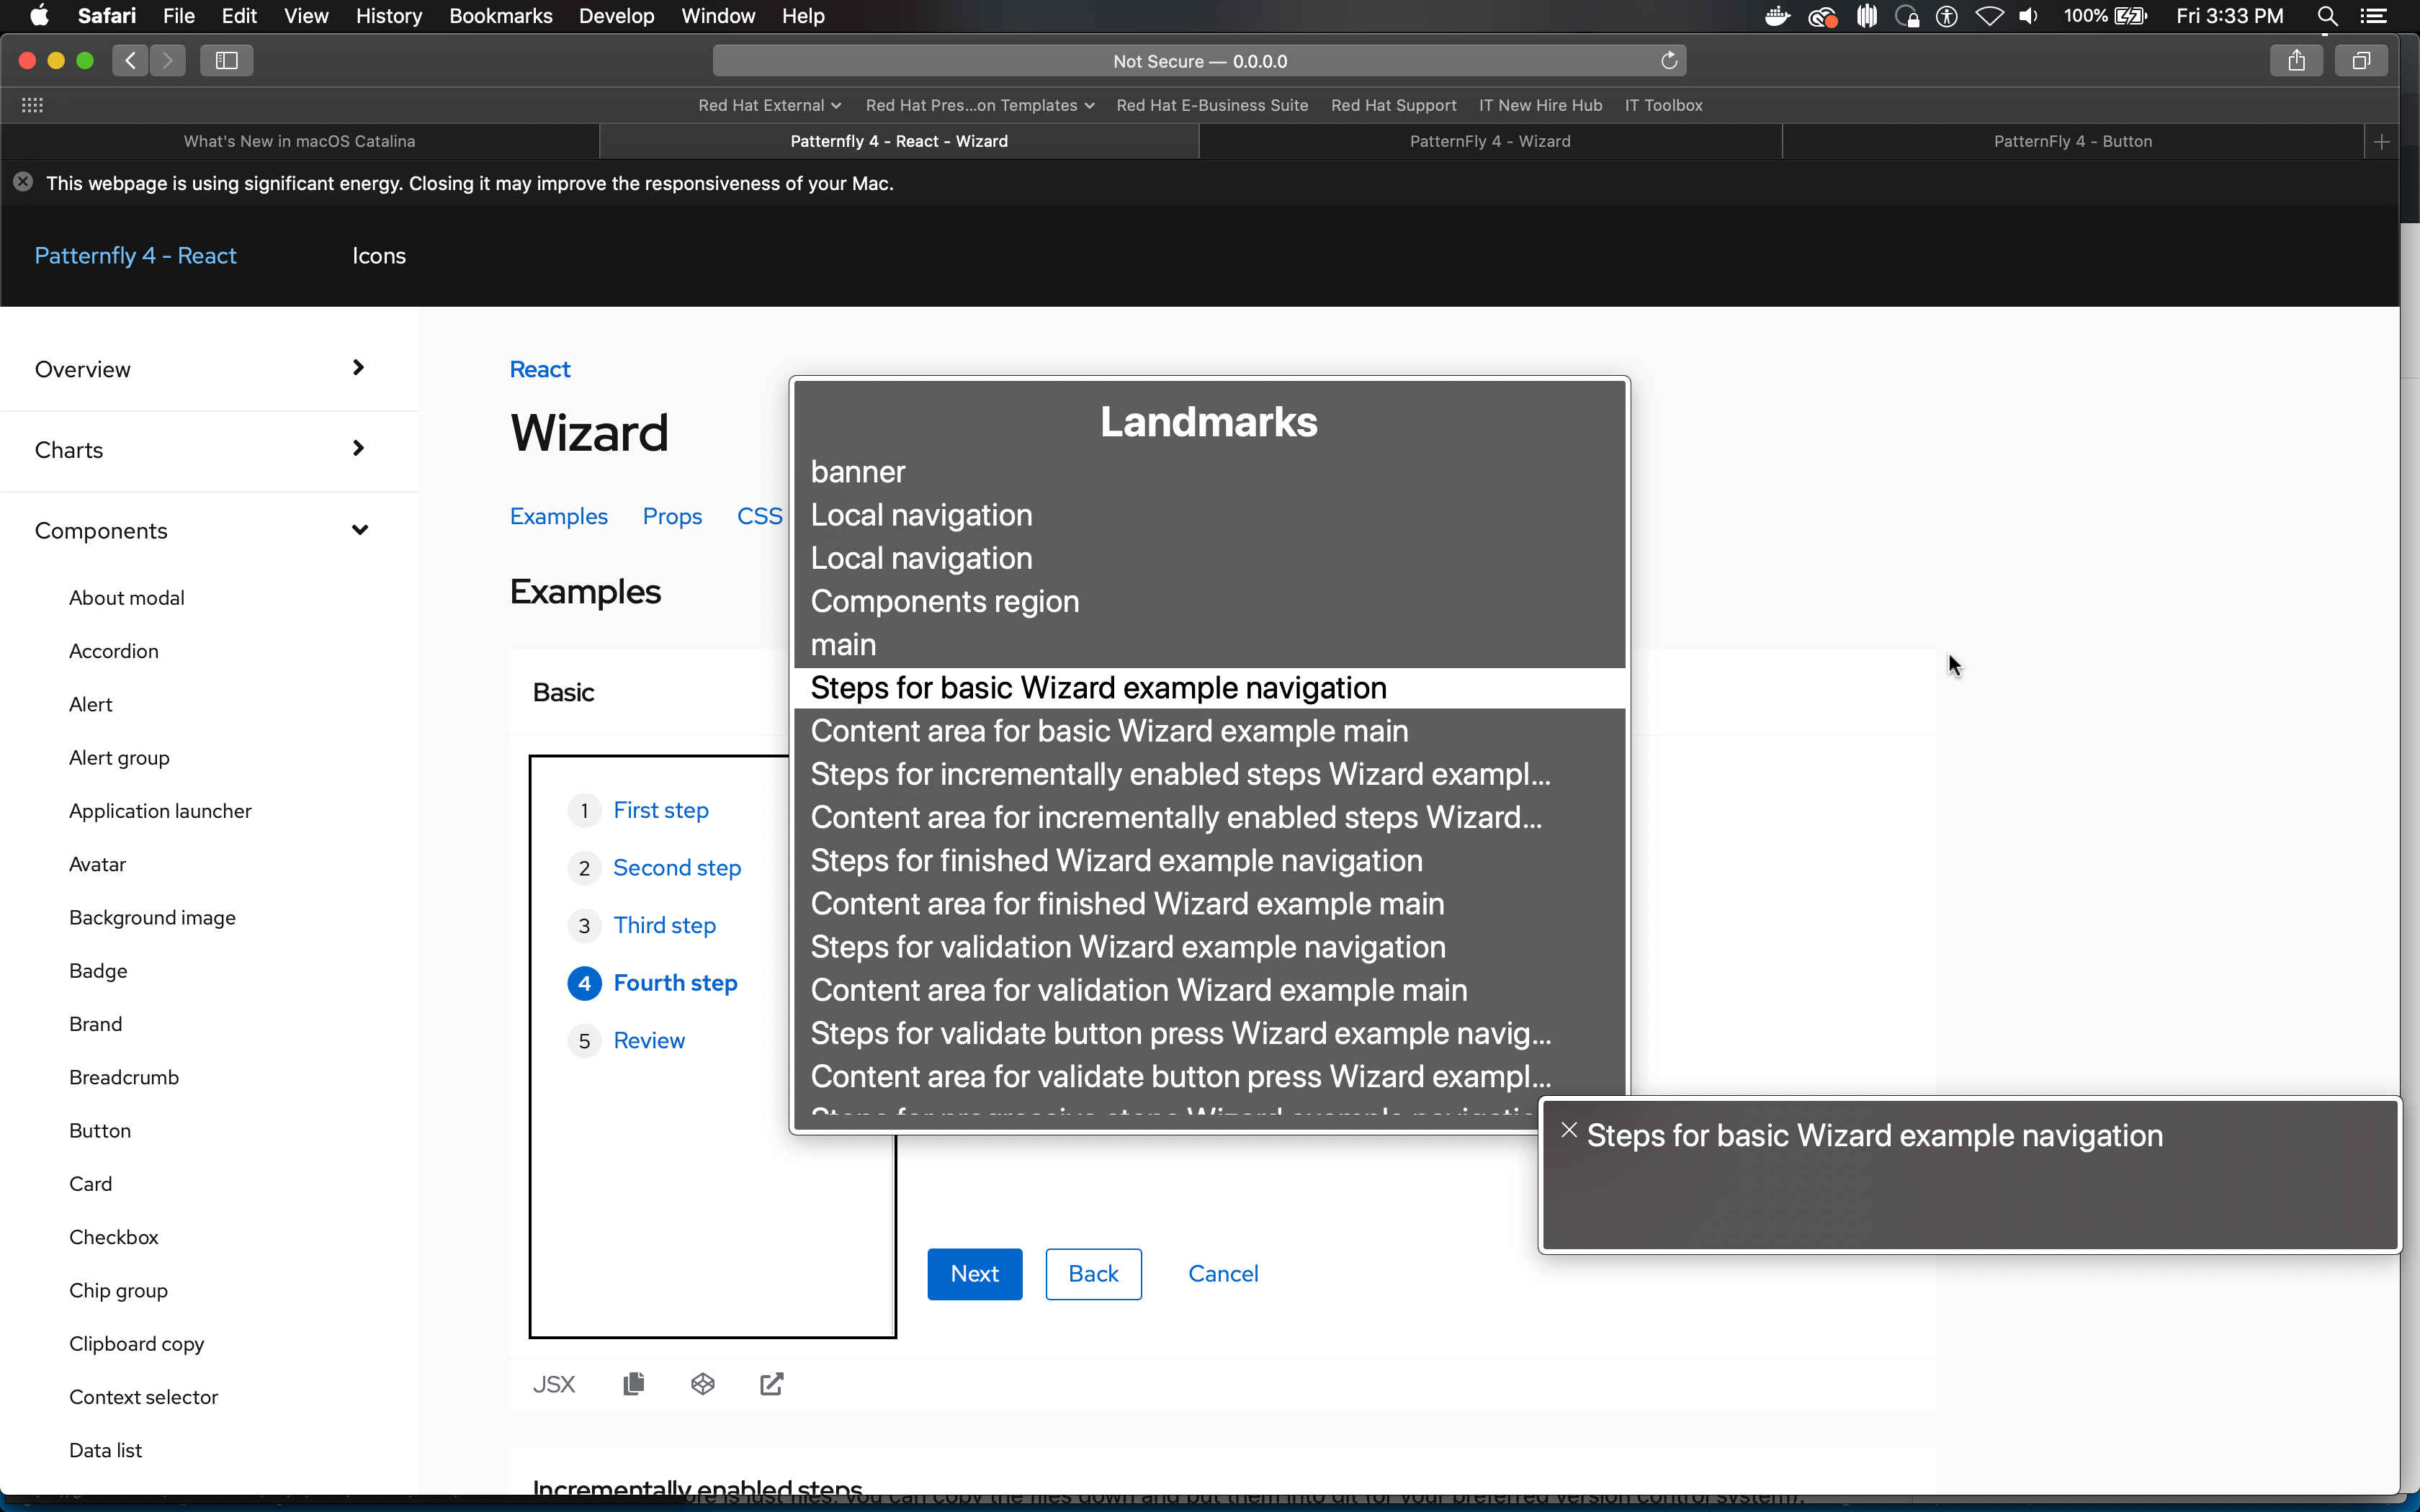The width and height of the screenshot is (2420, 1512).
Task: Select the 'main' landmark in the Landmarks list
Action: [843, 645]
